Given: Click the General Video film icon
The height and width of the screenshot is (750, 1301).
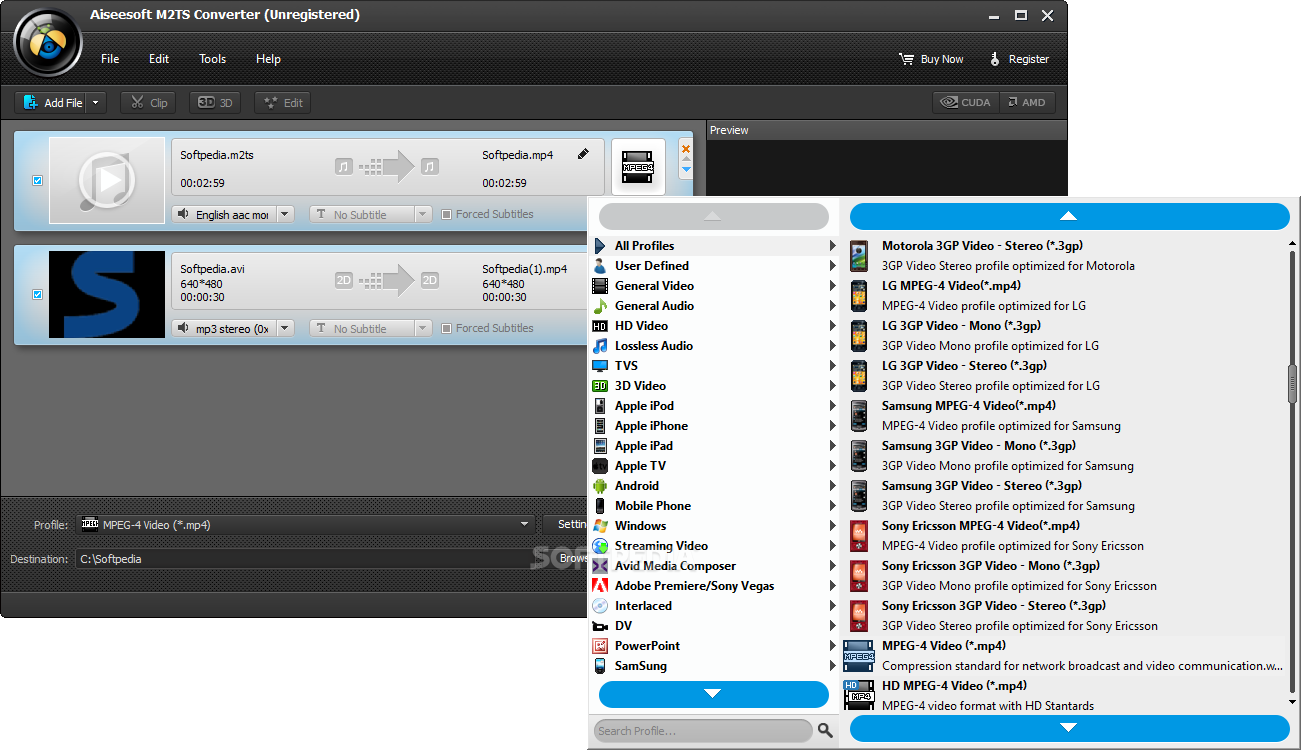Looking at the screenshot, I should click(600, 286).
